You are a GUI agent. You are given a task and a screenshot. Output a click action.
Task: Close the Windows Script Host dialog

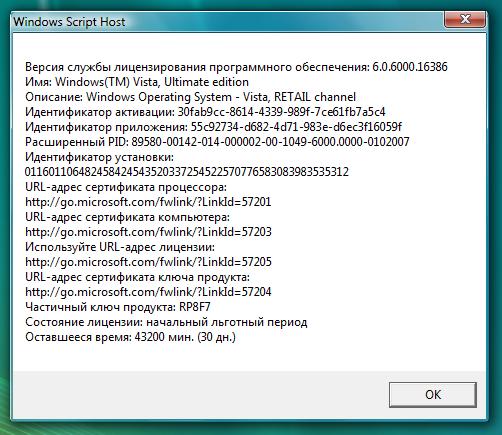tap(464, 19)
